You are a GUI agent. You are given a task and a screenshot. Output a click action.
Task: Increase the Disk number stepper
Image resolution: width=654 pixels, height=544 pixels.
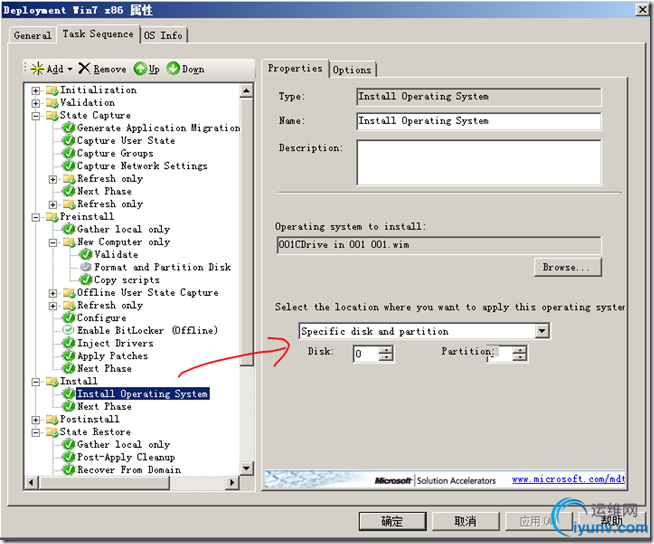click(386, 350)
